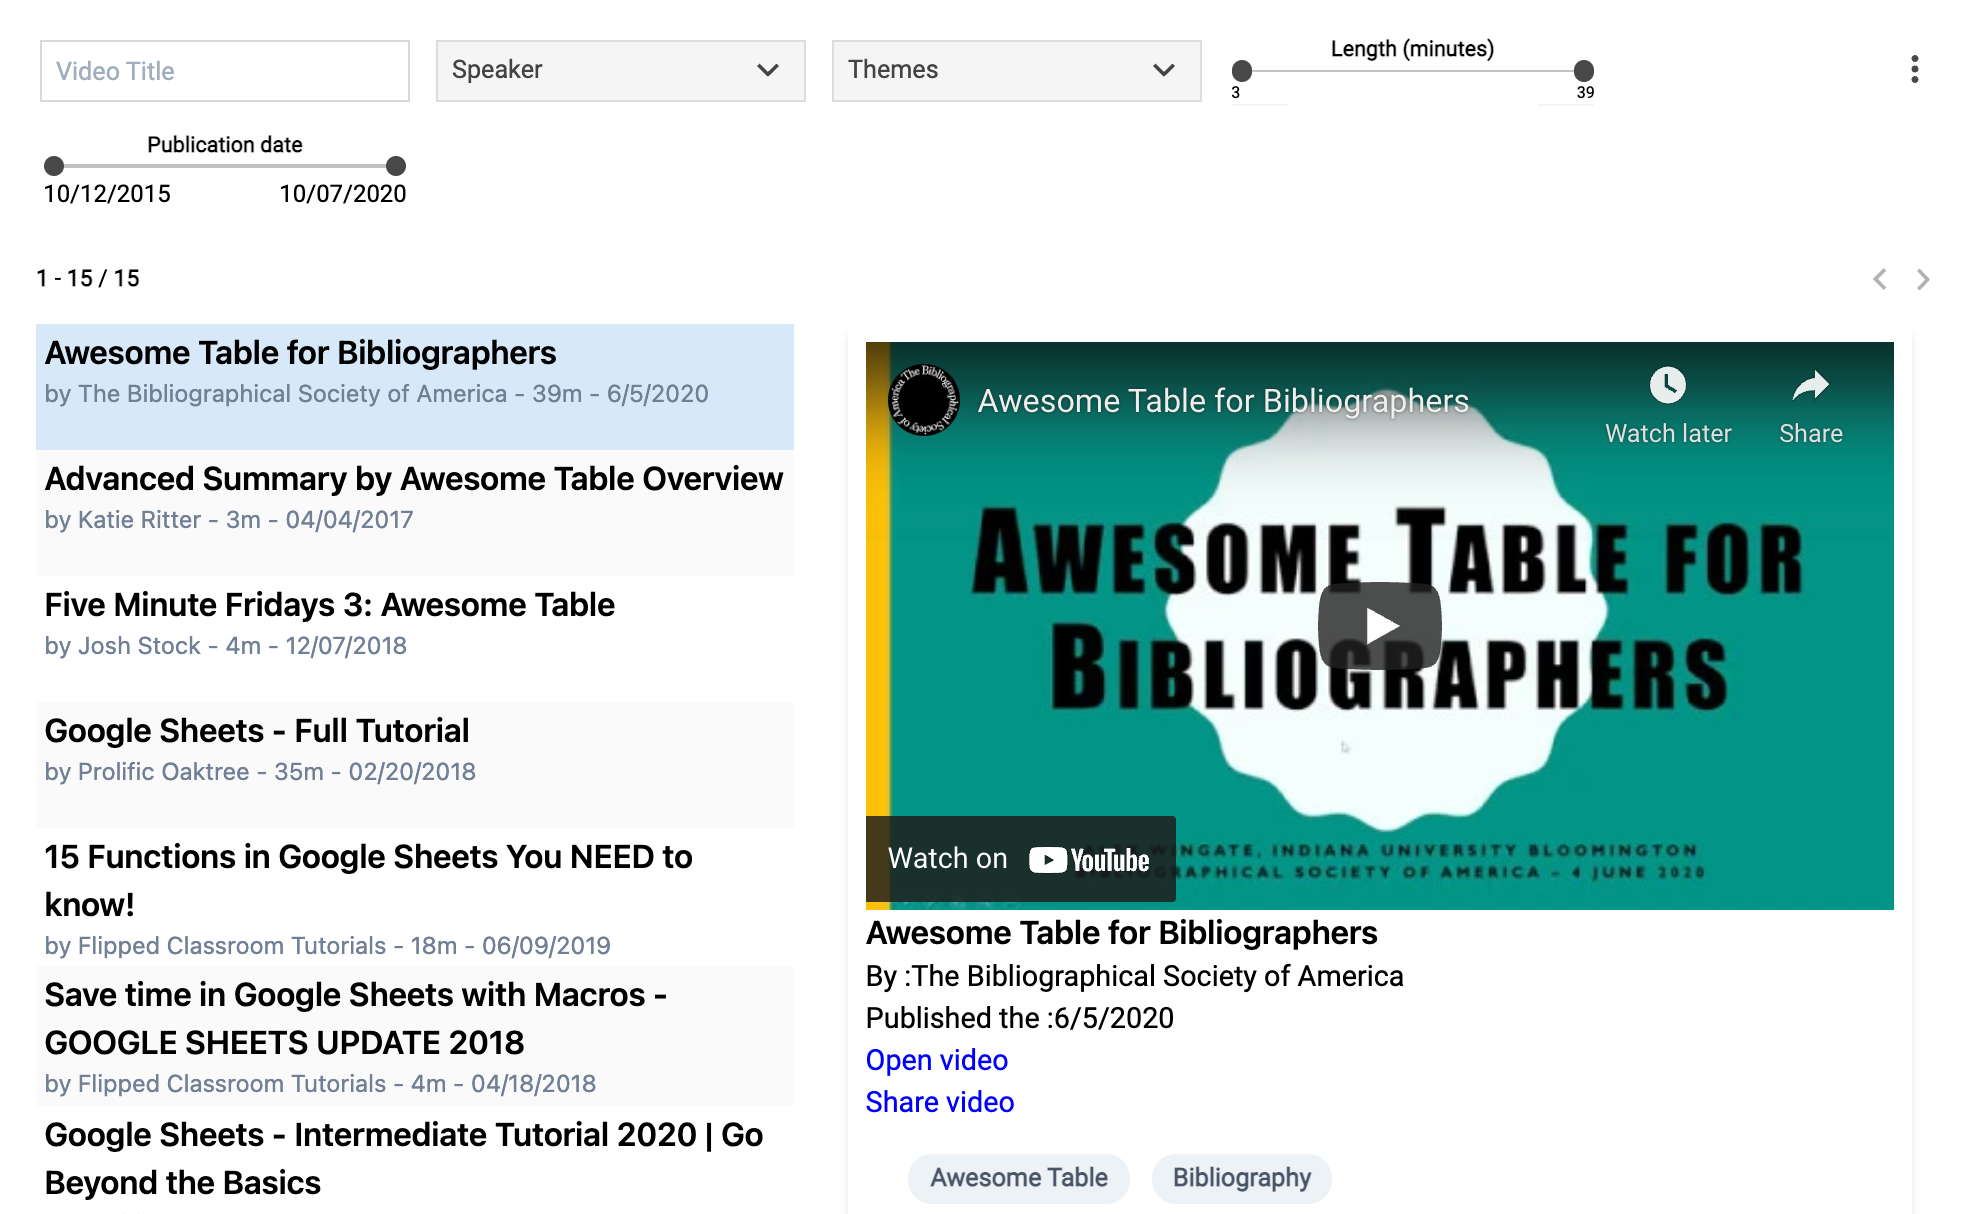The width and height of the screenshot is (1982, 1214).
Task: Select Save time in Google Sheets with Macros
Action: (x=415, y=1035)
